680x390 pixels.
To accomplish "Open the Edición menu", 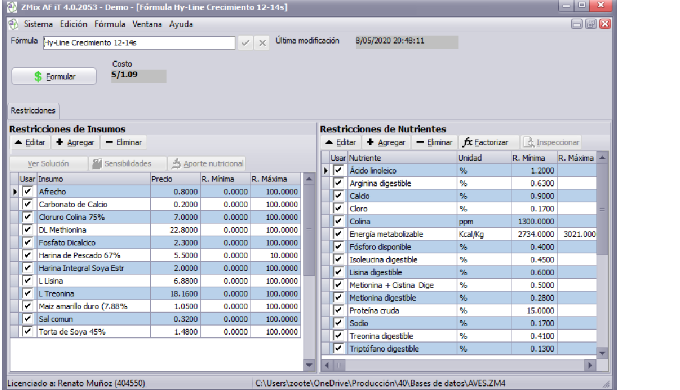I will click(73, 24).
